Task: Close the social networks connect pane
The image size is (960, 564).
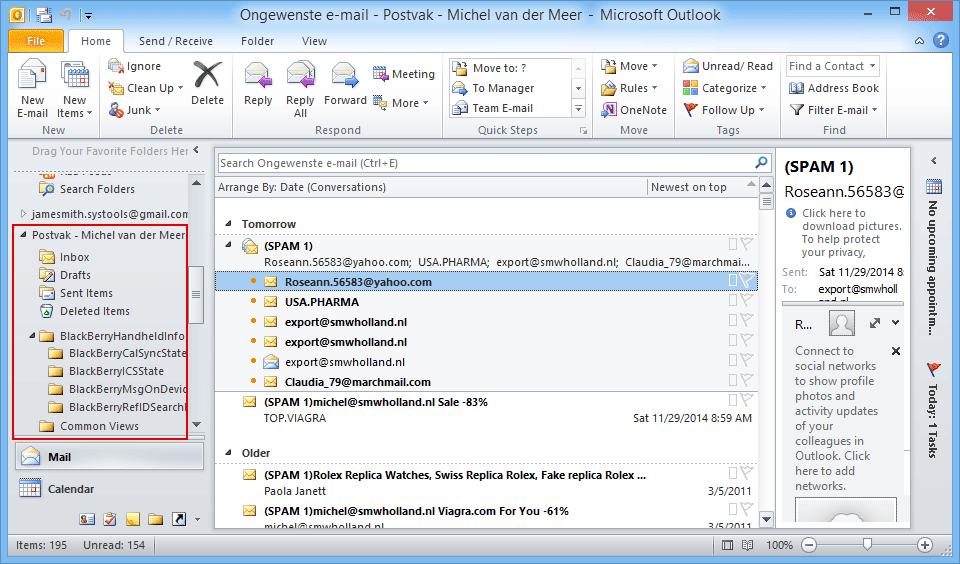Action: click(896, 351)
